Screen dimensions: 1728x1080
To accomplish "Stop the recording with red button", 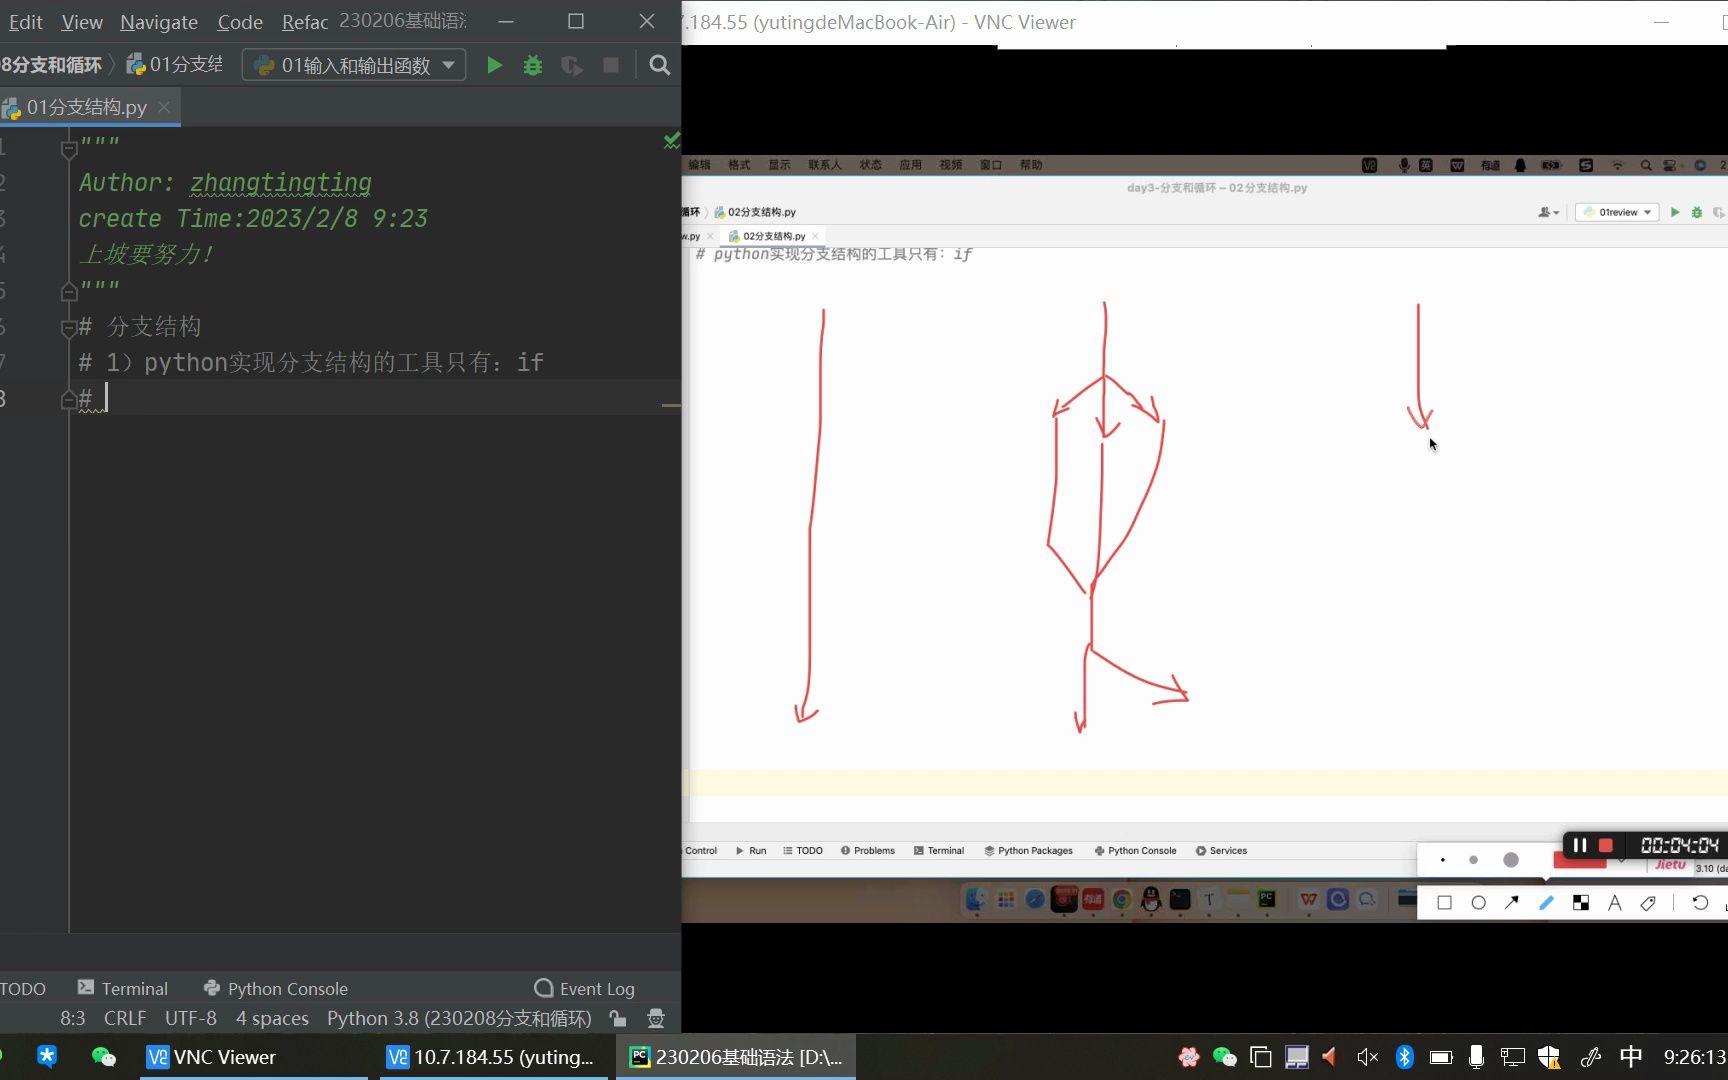I will pos(1606,846).
